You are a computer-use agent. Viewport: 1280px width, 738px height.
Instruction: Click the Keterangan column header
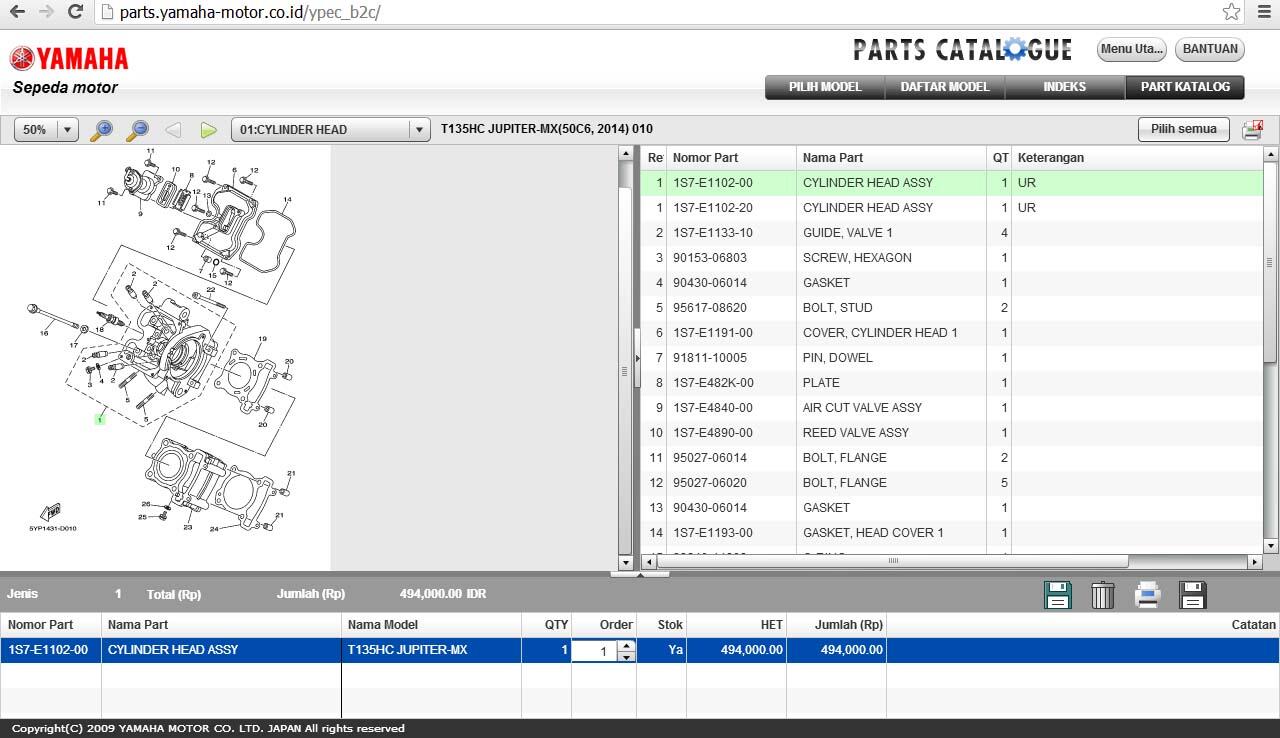click(1137, 158)
